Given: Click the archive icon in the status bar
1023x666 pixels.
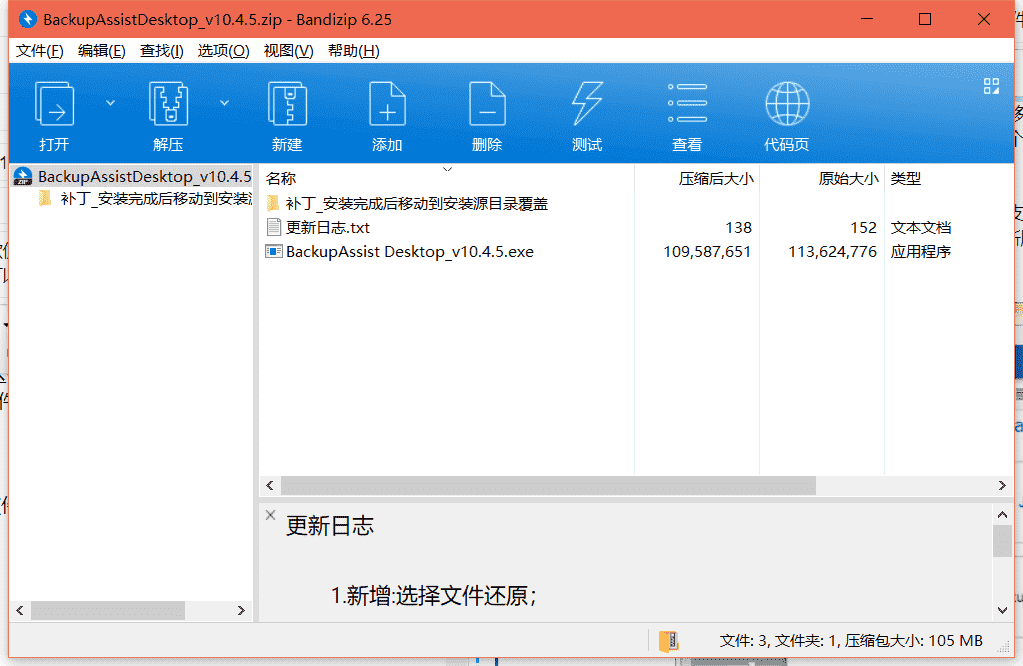Looking at the screenshot, I should (668, 641).
